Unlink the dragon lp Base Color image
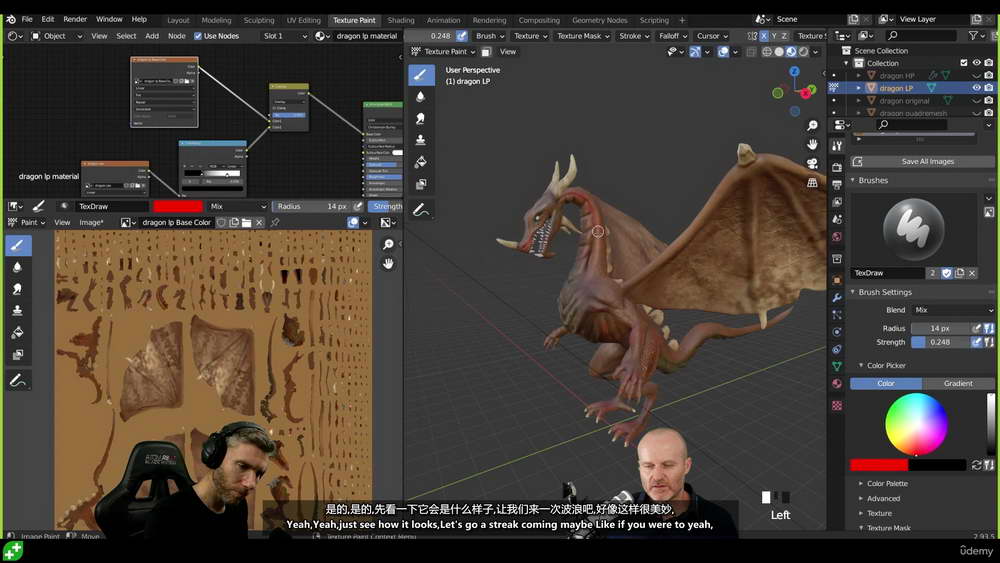 [259, 223]
